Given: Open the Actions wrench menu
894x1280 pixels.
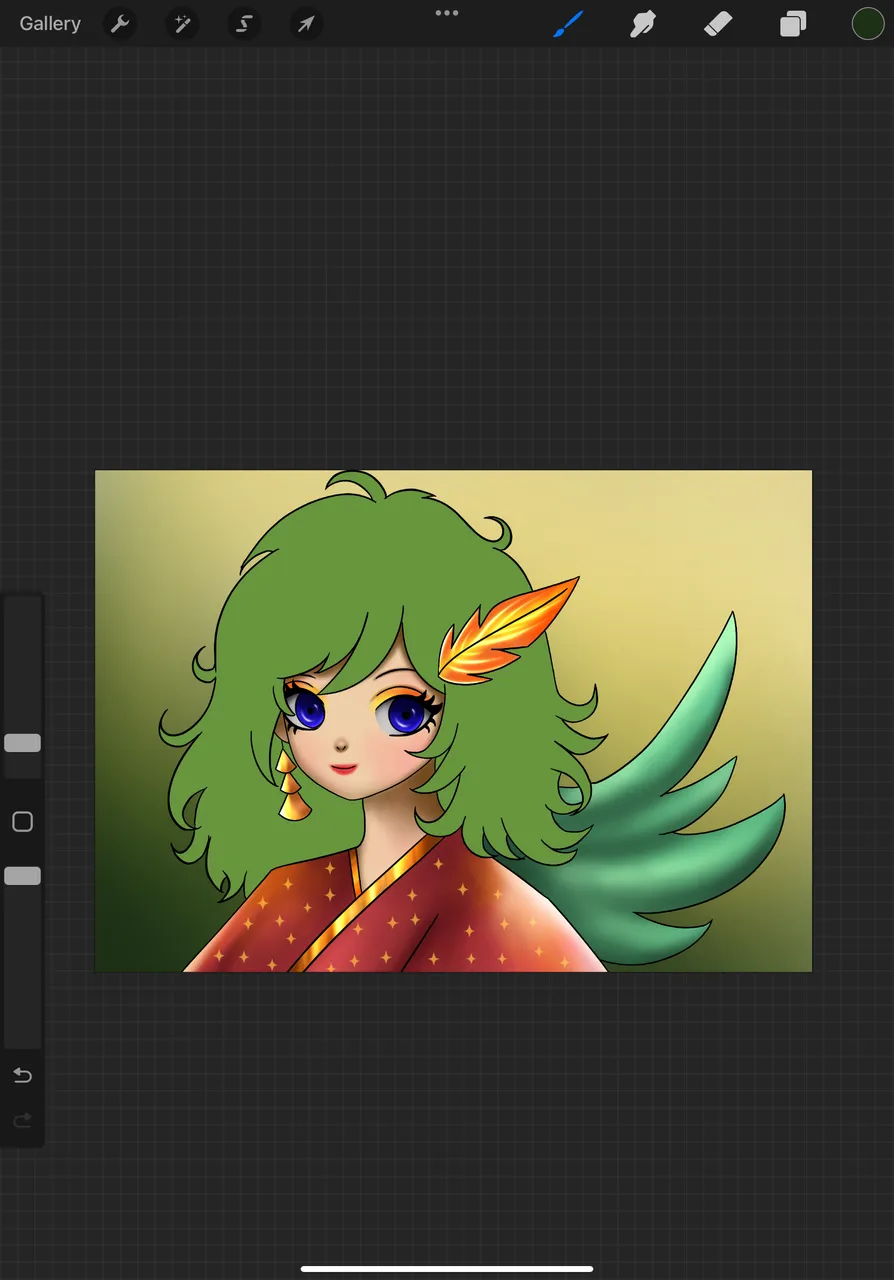Looking at the screenshot, I should (120, 24).
